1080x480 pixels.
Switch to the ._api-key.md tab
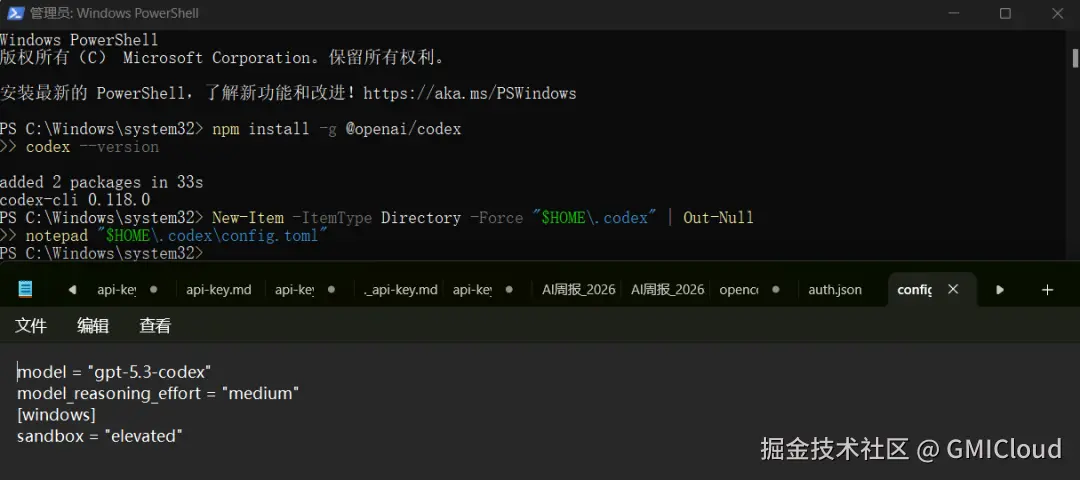pos(401,290)
